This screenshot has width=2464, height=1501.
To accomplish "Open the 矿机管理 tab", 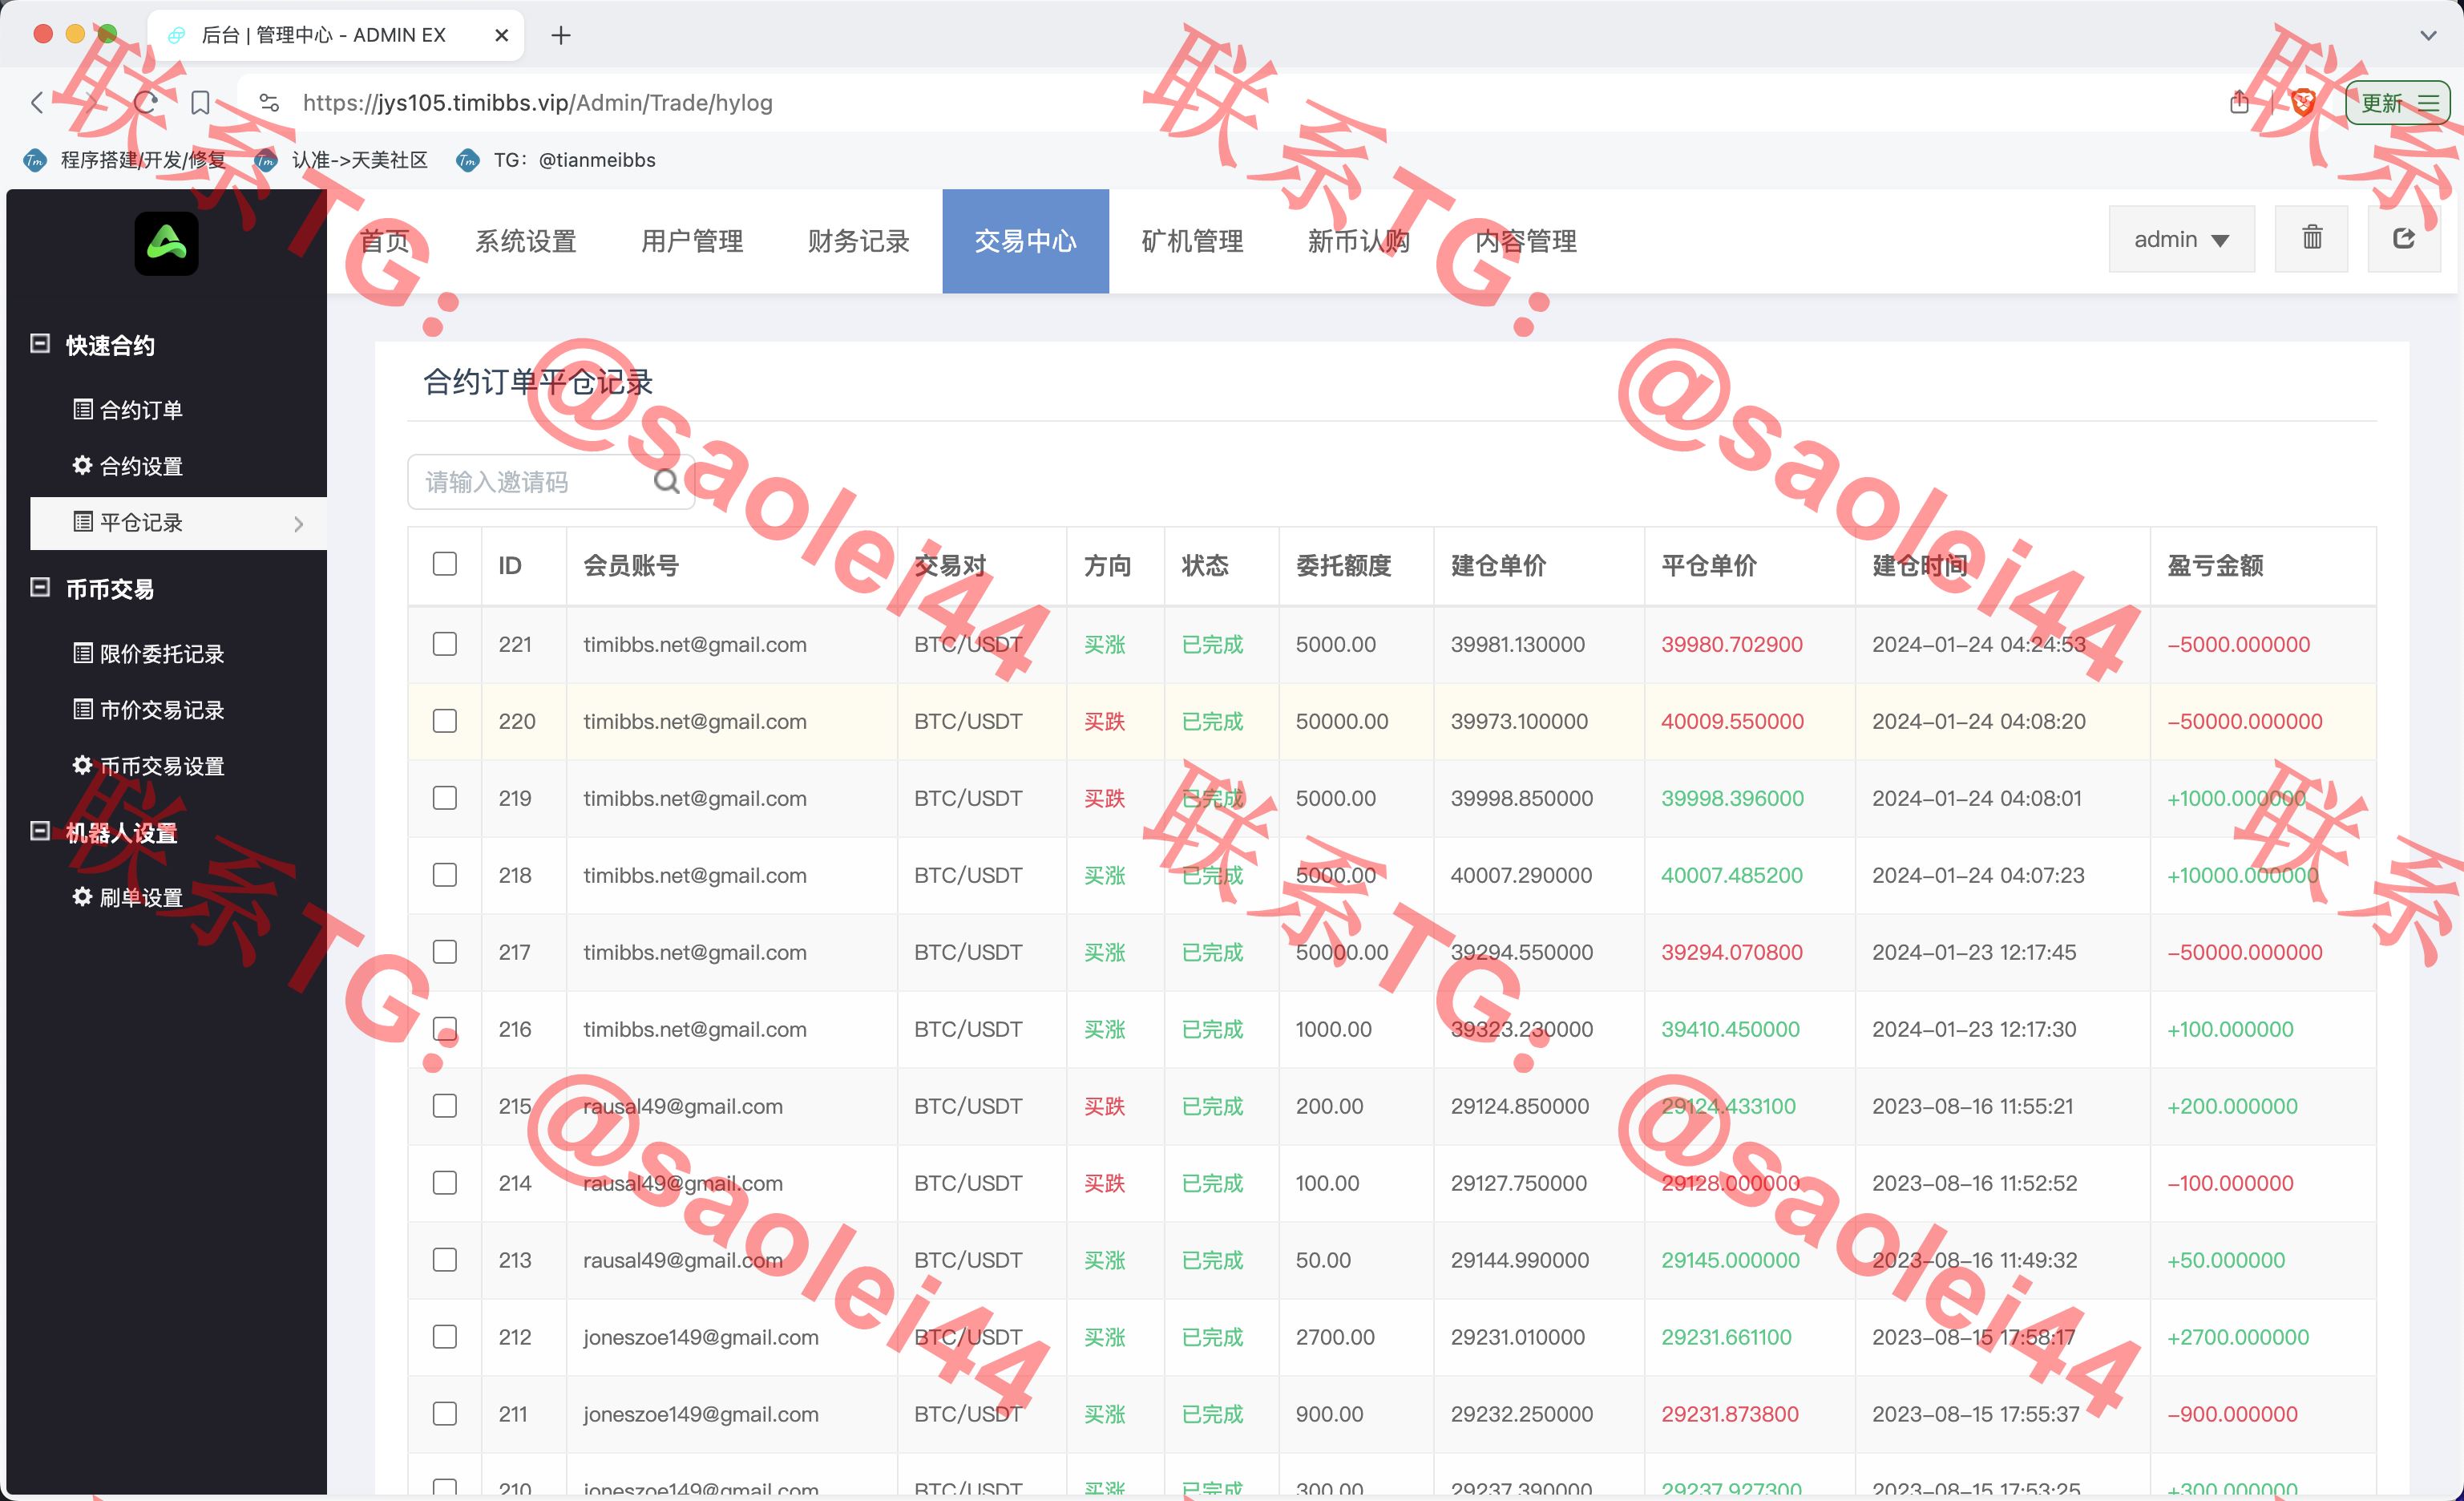I will click(1192, 241).
